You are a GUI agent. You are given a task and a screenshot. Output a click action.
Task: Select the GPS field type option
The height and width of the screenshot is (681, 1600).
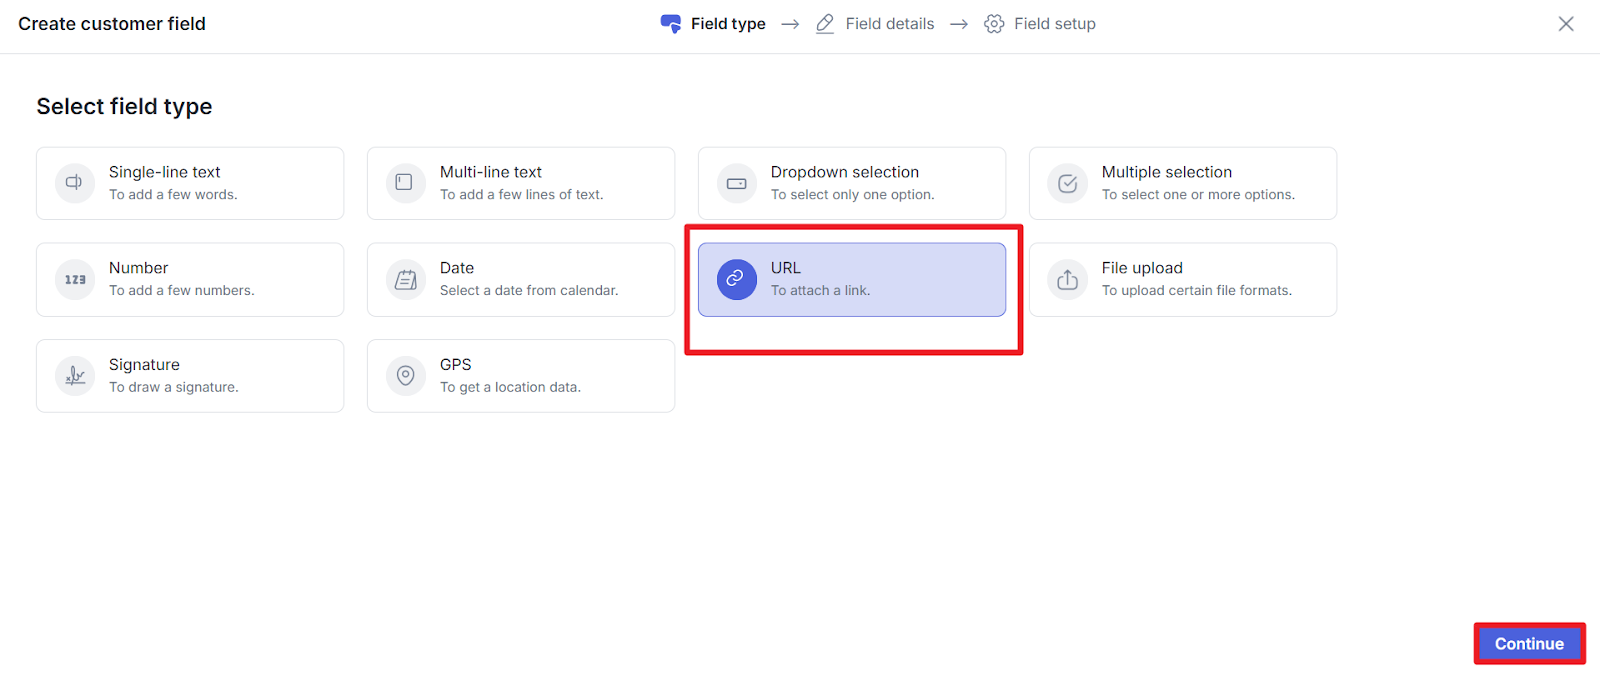pyautogui.click(x=520, y=376)
